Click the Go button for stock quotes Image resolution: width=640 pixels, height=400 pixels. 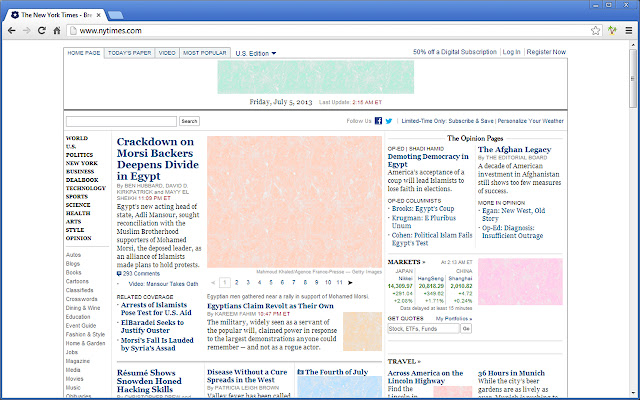(466, 329)
